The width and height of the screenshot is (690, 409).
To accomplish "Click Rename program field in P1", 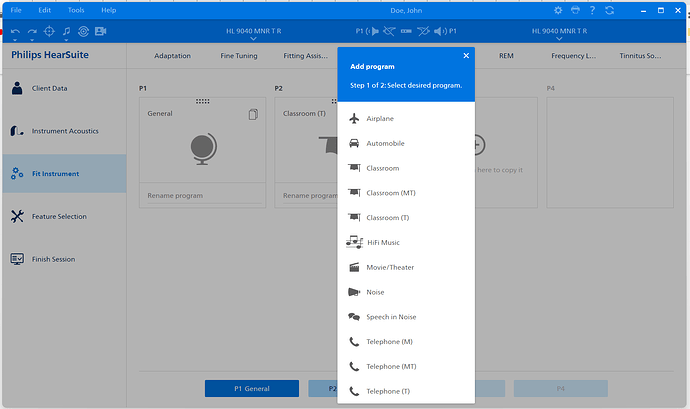I will coord(203,195).
